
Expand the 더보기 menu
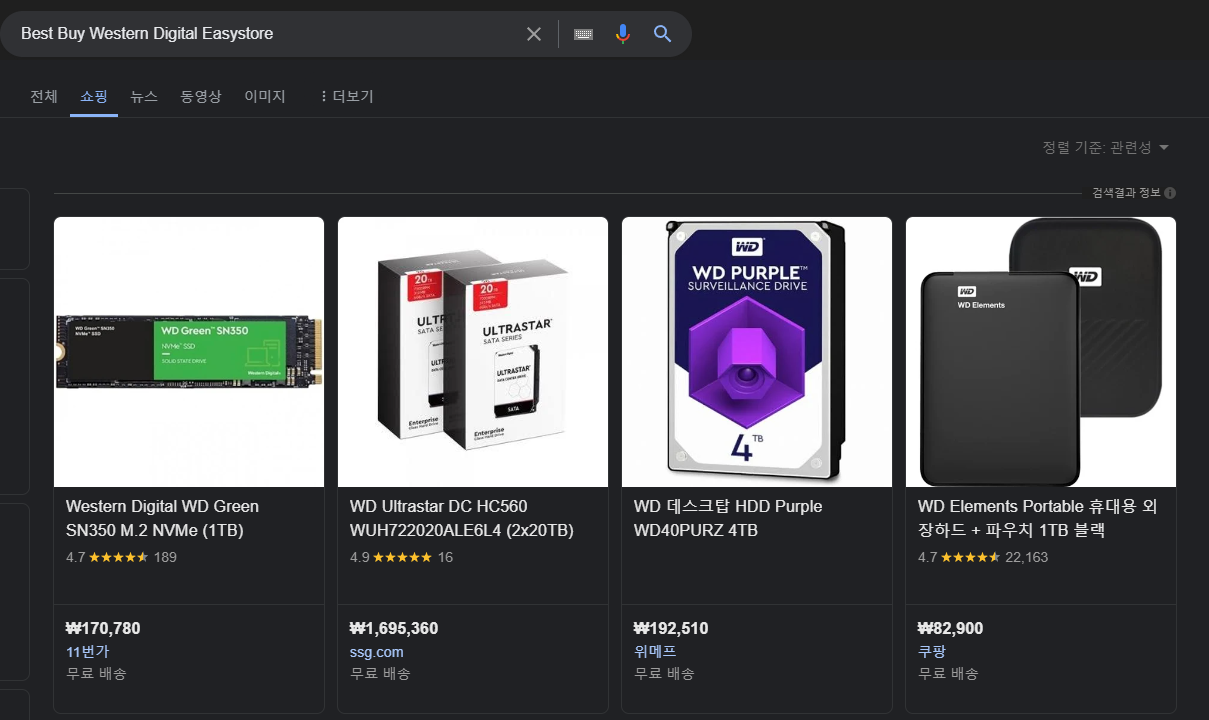pos(346,97)
